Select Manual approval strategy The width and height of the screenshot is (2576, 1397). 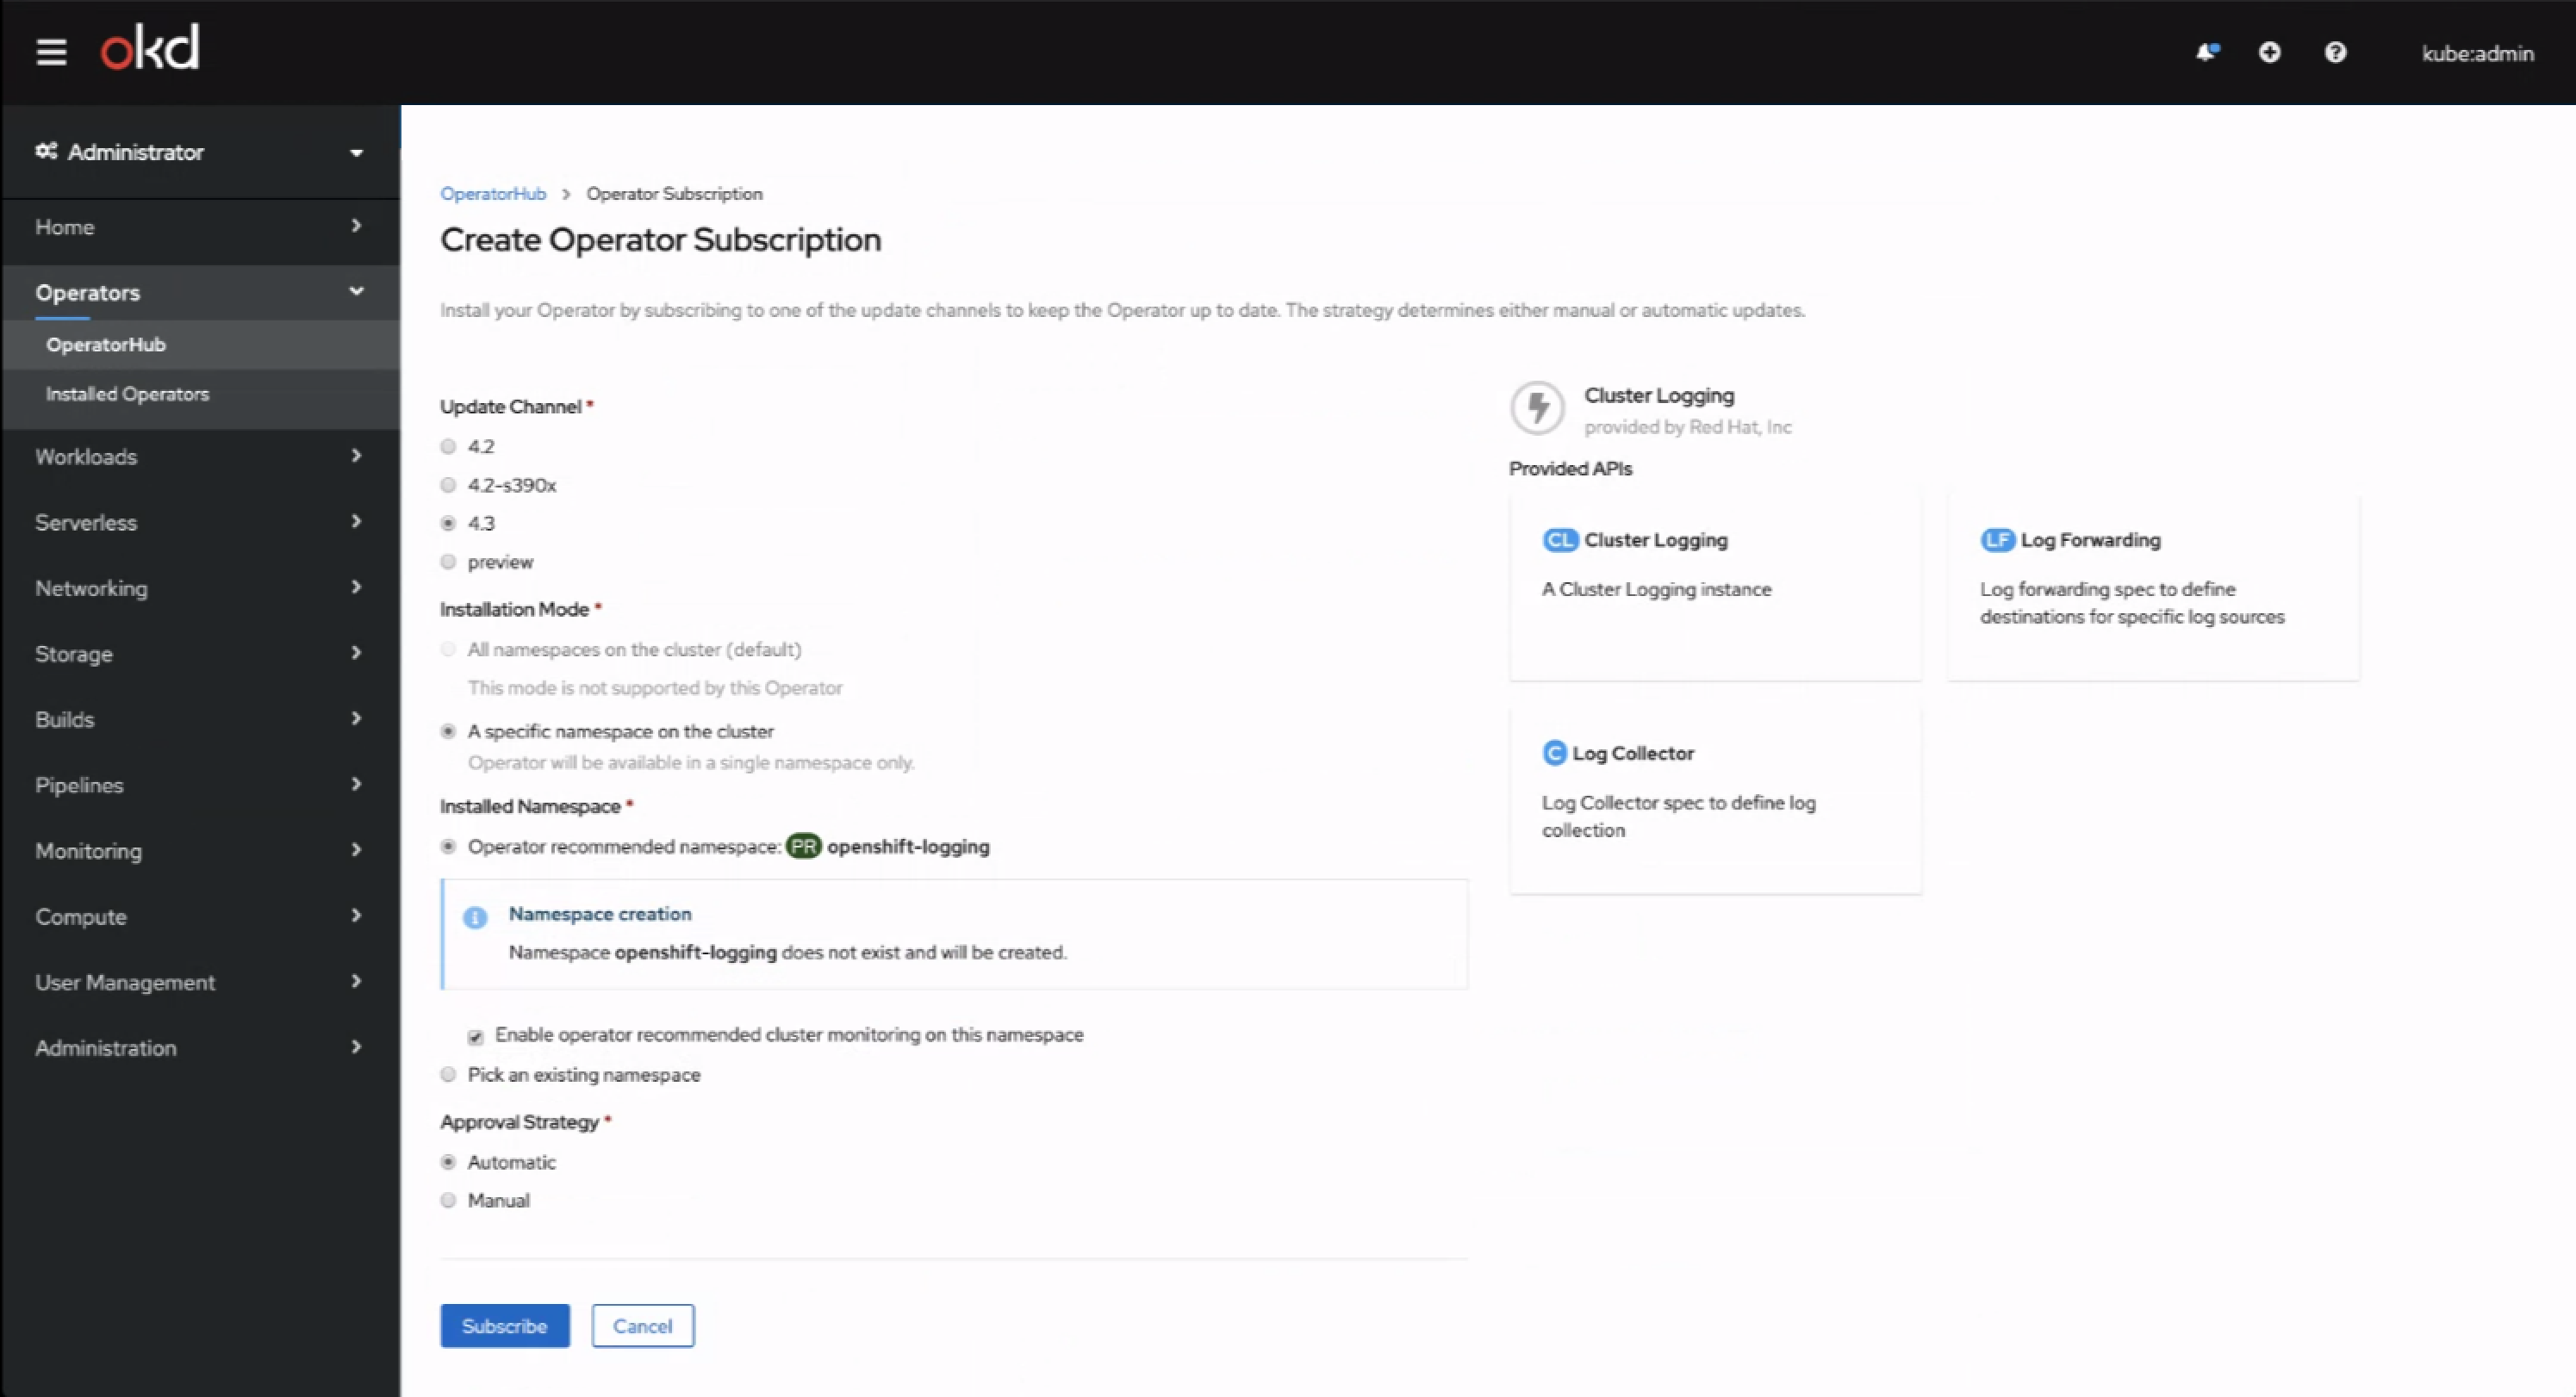449,1199
